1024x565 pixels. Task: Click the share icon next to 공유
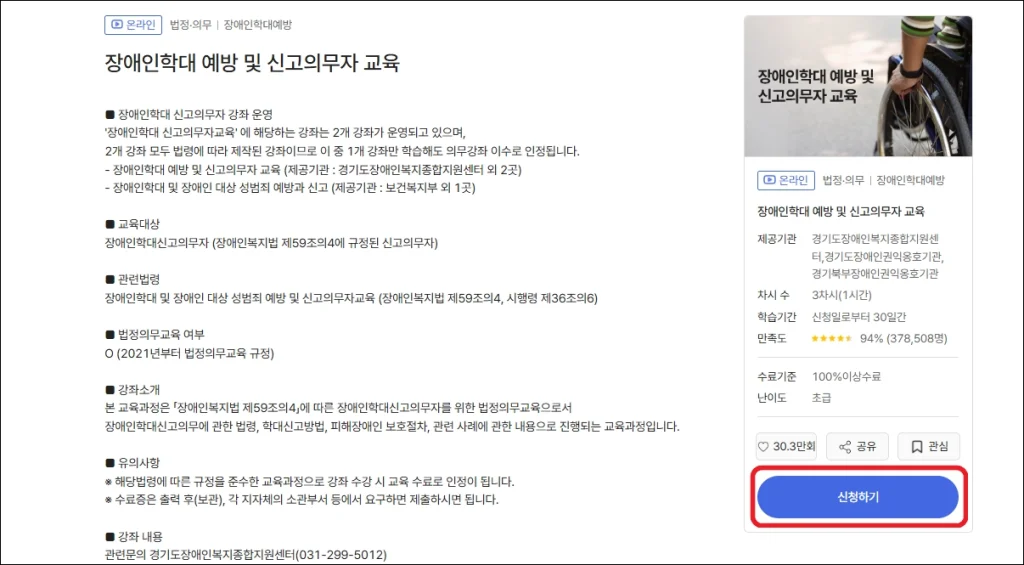click(845, 447)
